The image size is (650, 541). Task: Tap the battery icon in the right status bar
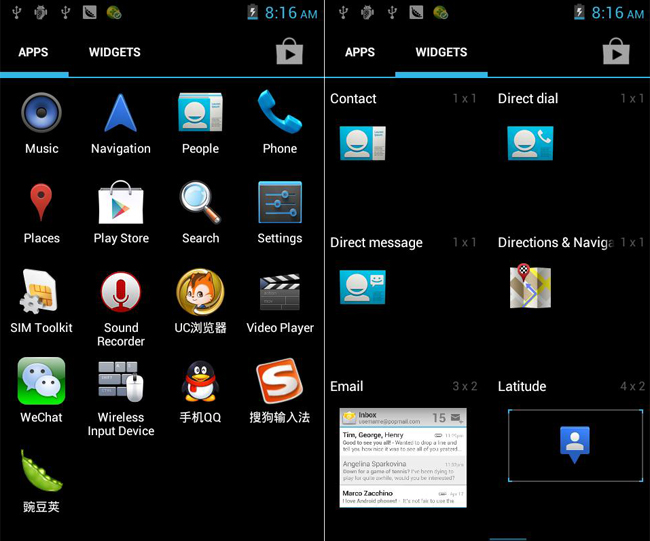[579, 12]
